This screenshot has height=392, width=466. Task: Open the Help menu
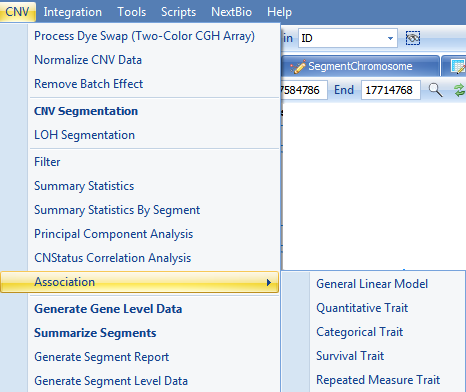[279, 12]
